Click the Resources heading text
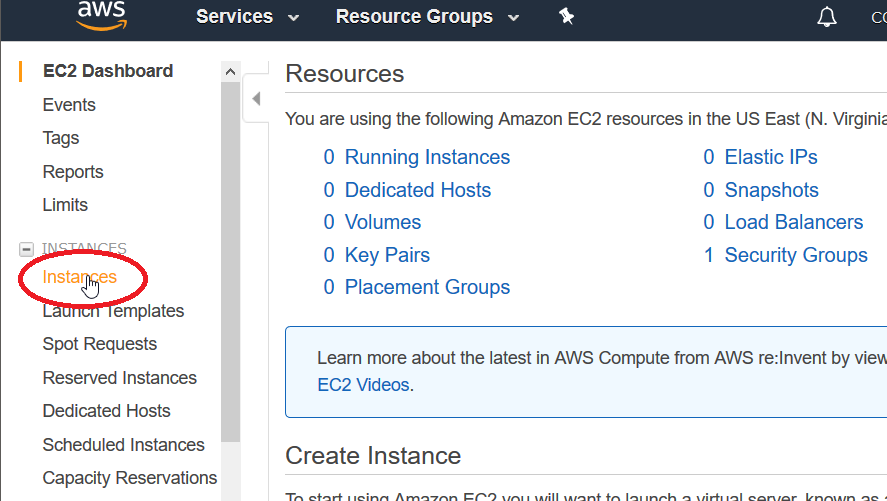The height and width of the screenshot is (501, 887). [x=345, y=74]
